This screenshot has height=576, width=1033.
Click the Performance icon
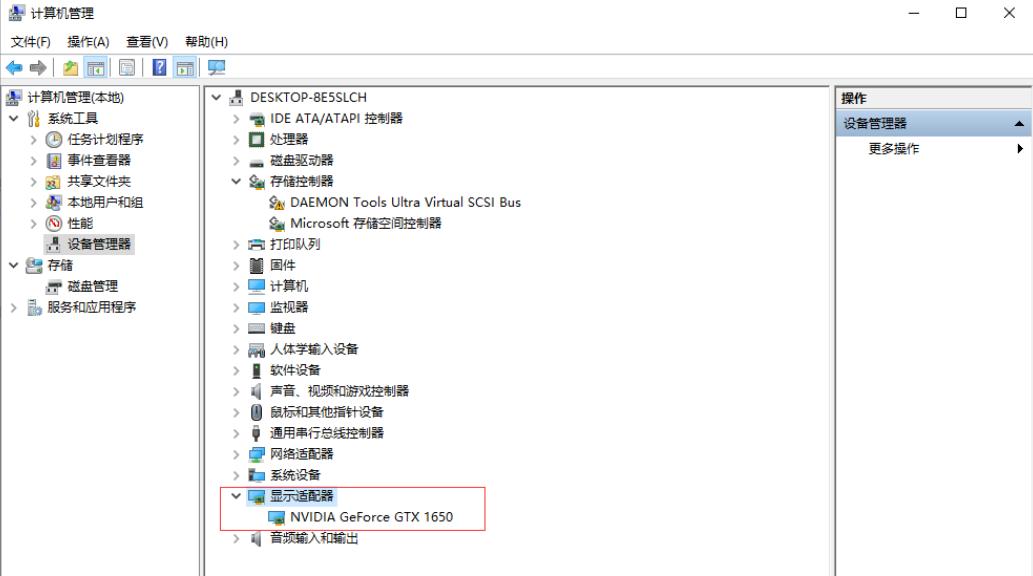click(54, 223)
